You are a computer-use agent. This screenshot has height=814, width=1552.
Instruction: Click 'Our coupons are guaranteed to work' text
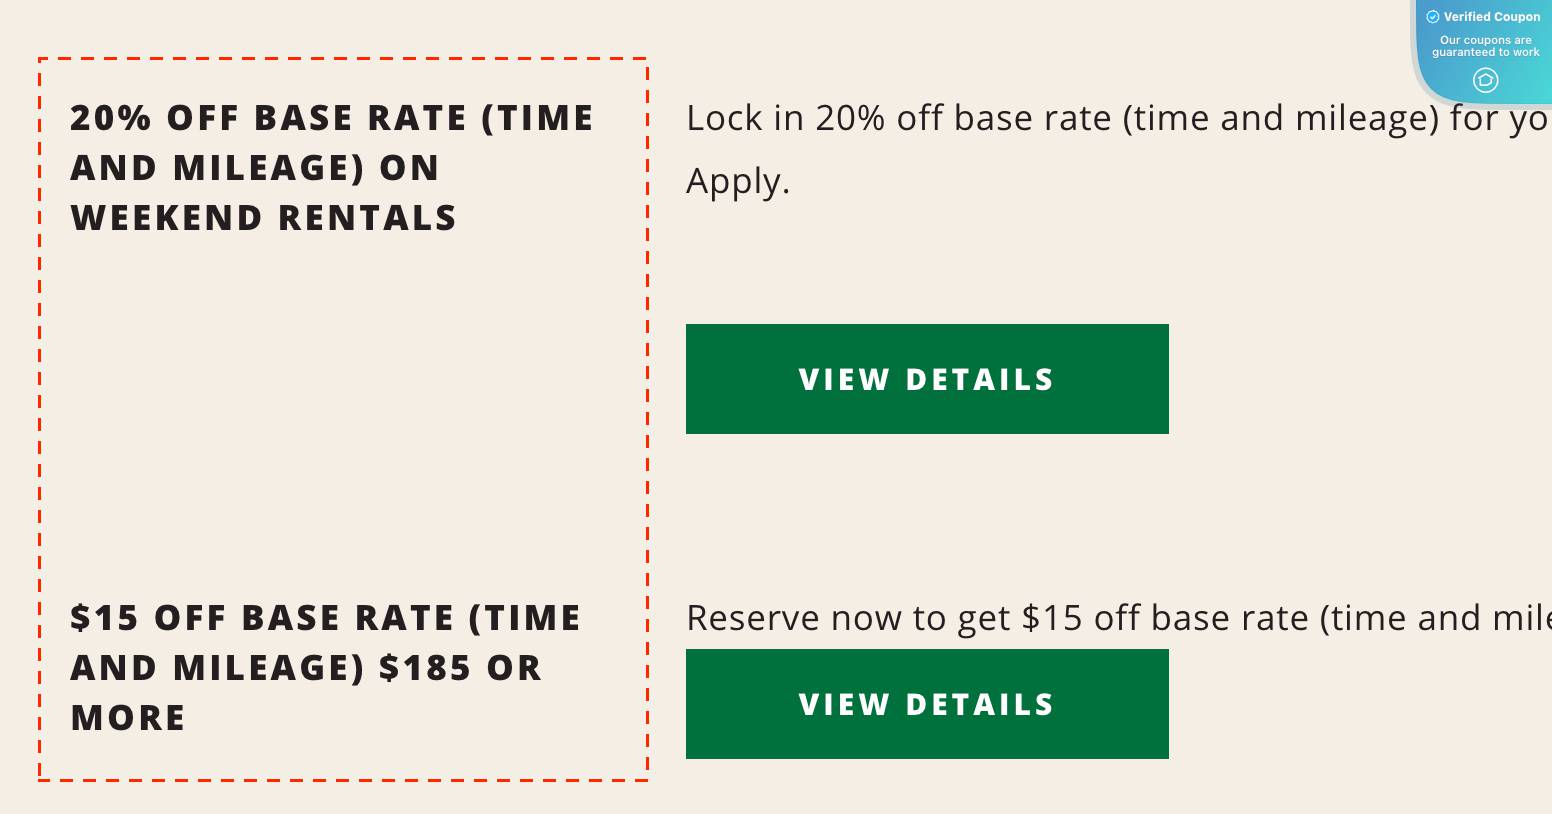1486,45
